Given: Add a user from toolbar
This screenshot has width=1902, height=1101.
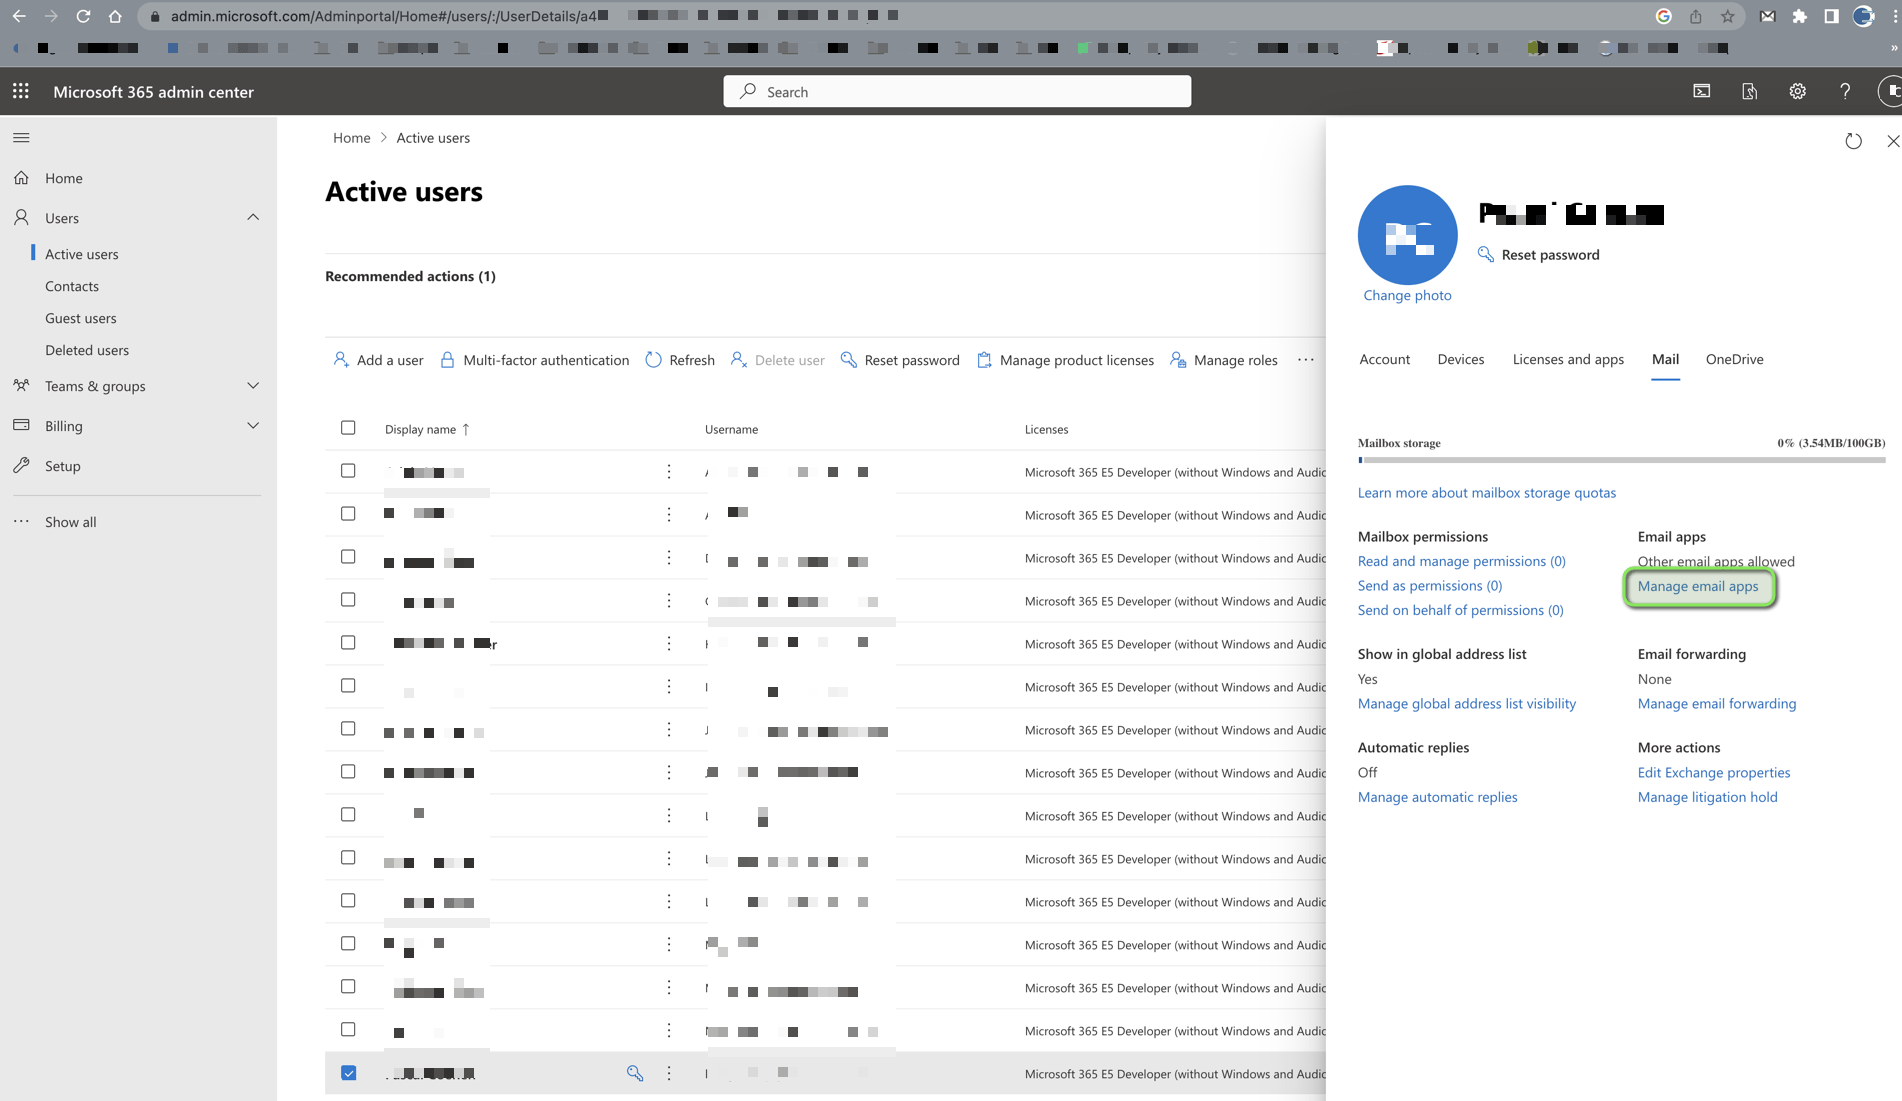Looking at the screenshot, I should [x=378, y=360].
